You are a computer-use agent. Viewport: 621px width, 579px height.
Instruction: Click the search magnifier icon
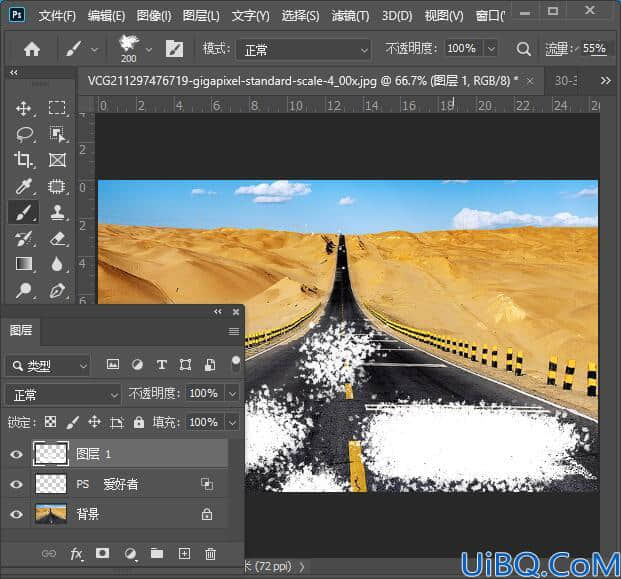(523, 49)
